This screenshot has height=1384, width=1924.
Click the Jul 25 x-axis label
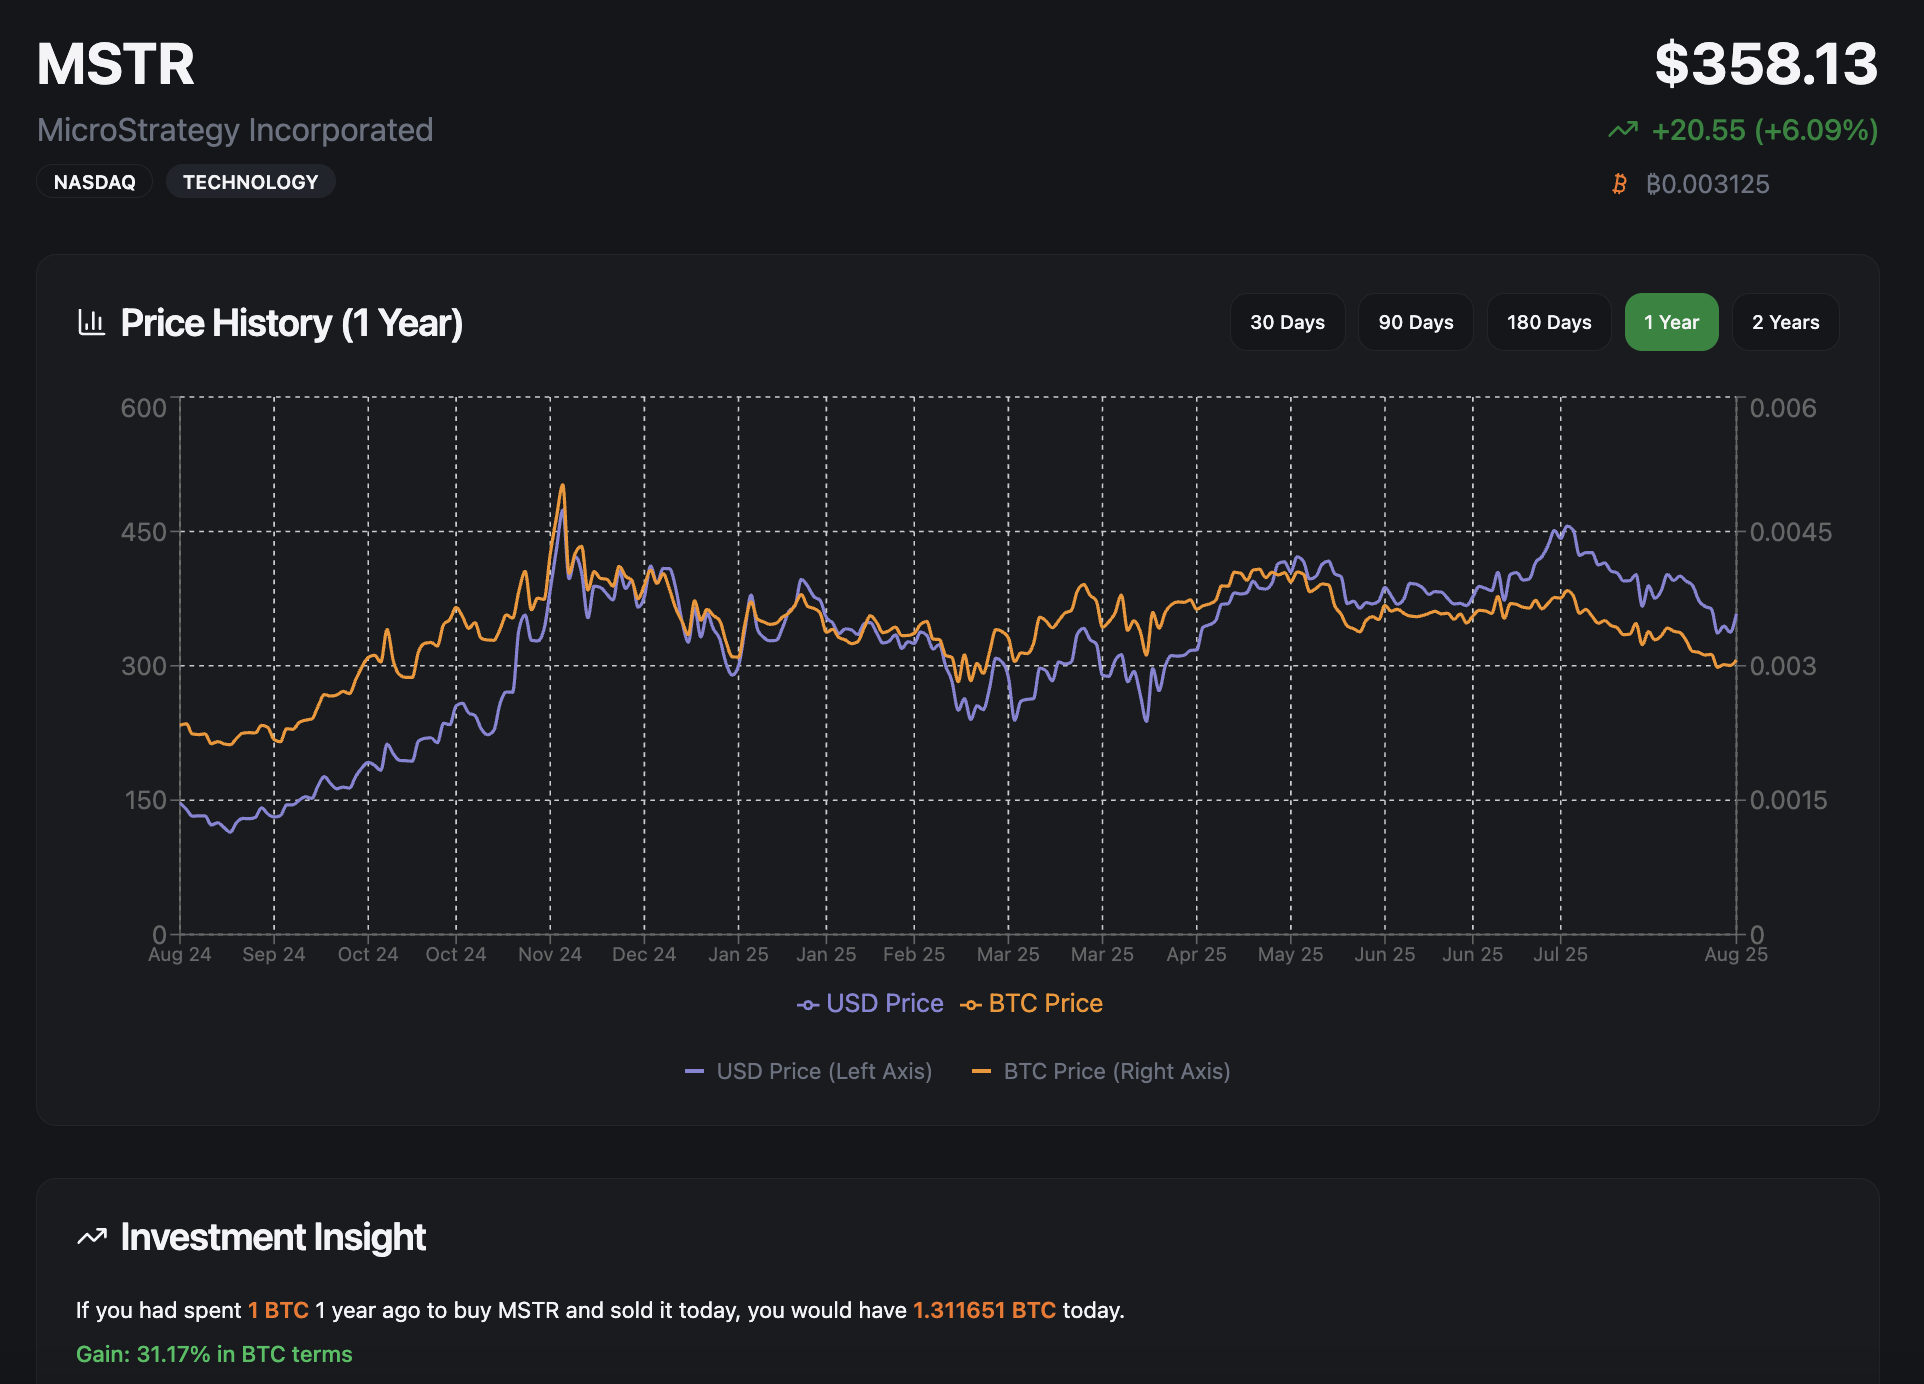(1561, 954)
